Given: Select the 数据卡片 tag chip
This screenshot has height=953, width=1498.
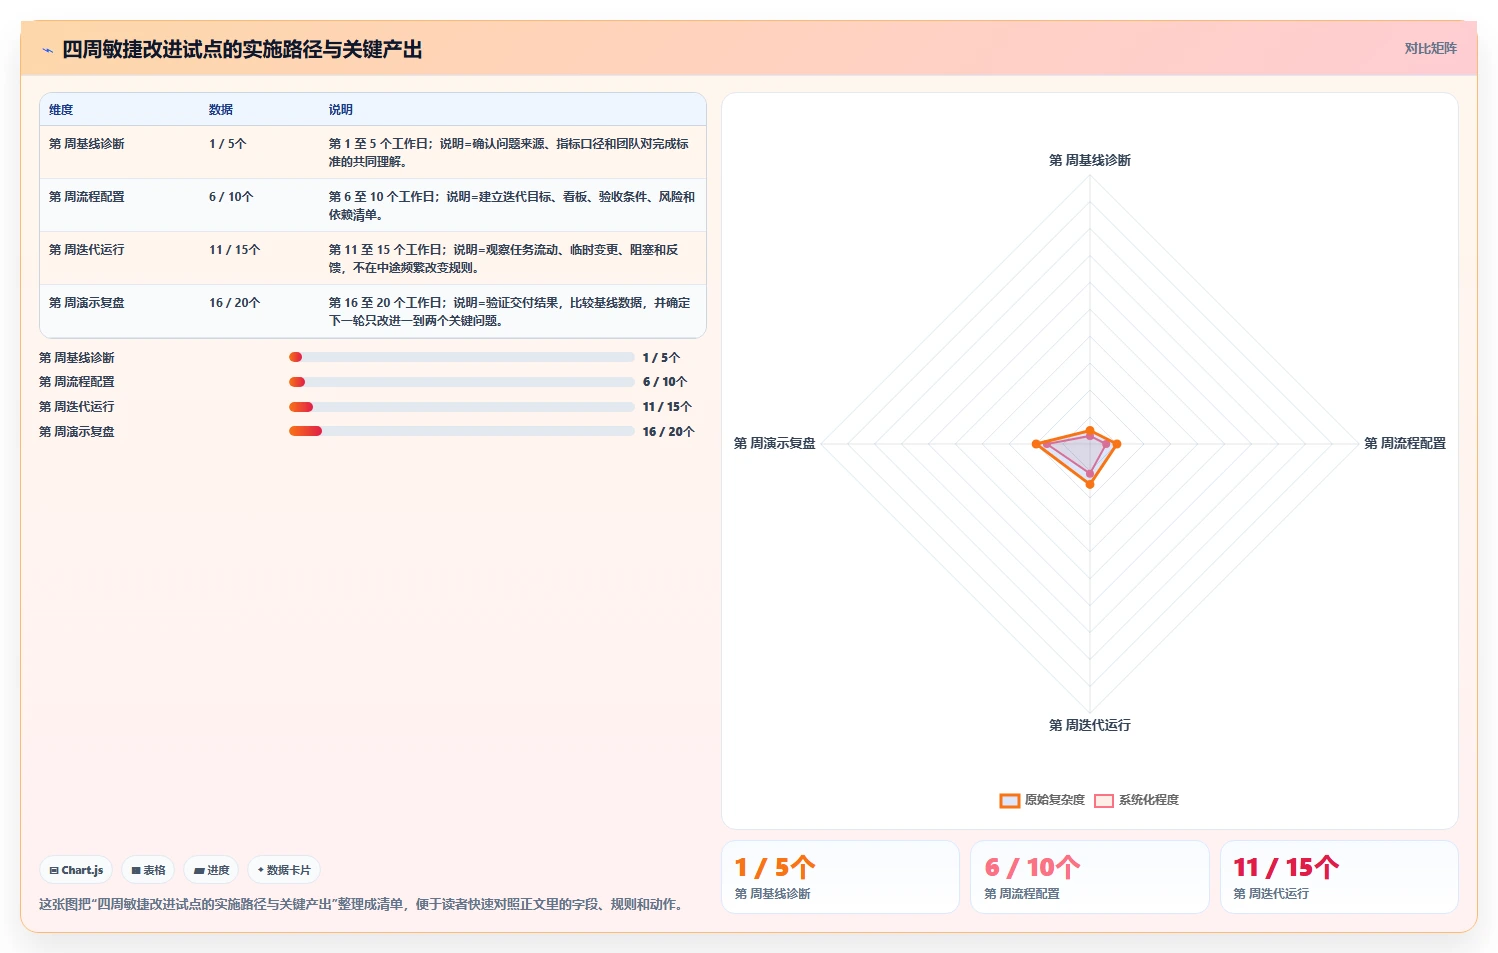Looking at the screenshot, I should click(284, 870).
